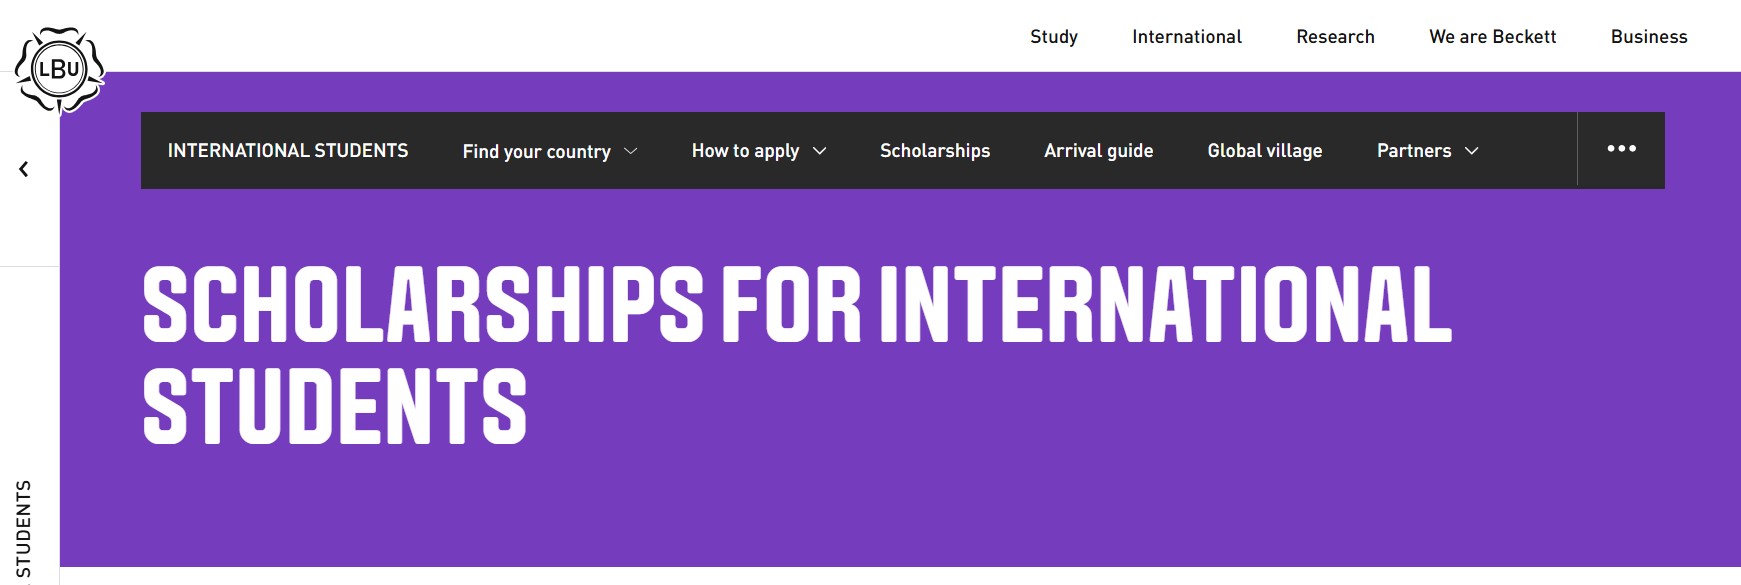Click the LBU rose logo
This screenshot has height=585, width=1741.
click(x=59, y=70)
